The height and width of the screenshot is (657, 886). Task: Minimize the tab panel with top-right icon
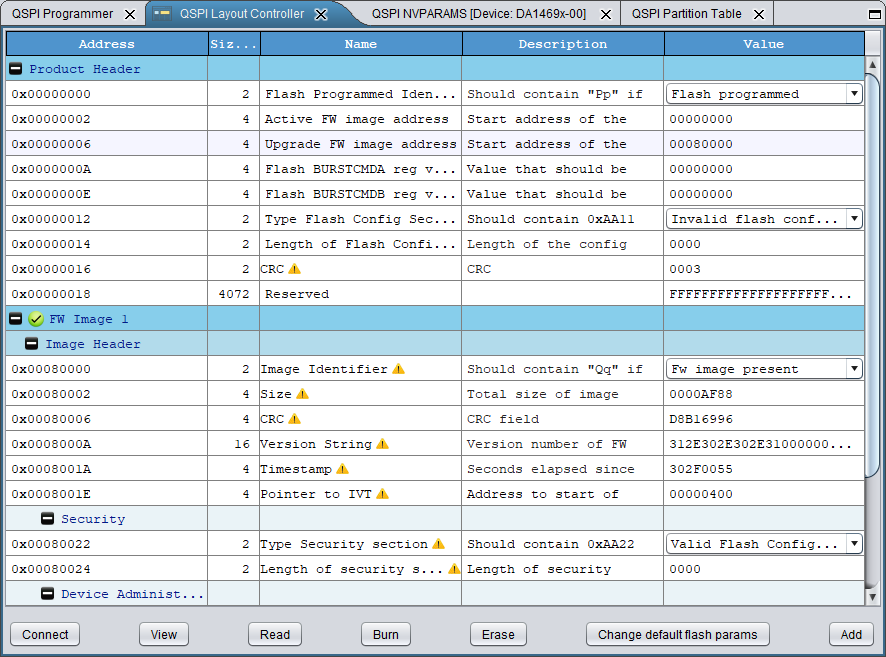tap(874, 14)
